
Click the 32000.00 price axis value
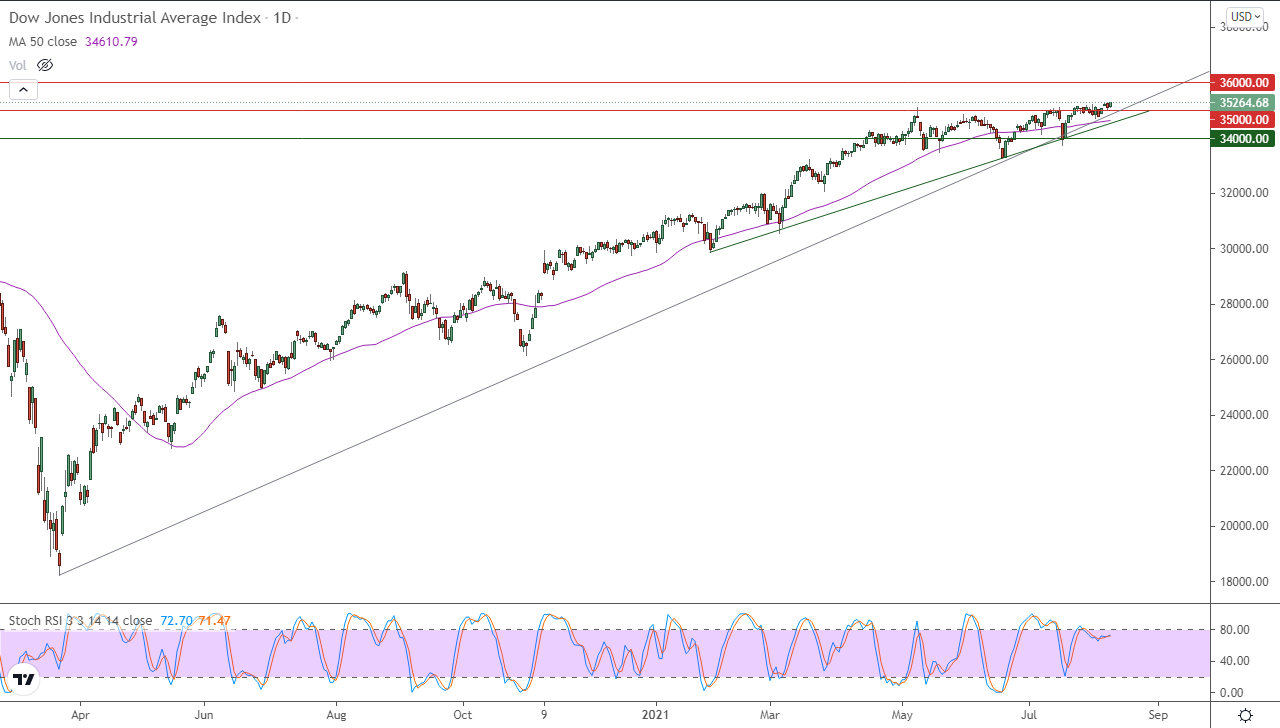click(x=1244, y=193)
